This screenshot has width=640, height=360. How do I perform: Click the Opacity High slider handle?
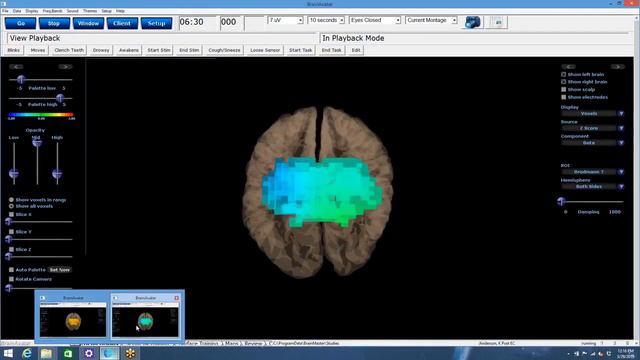pos(57,174)
